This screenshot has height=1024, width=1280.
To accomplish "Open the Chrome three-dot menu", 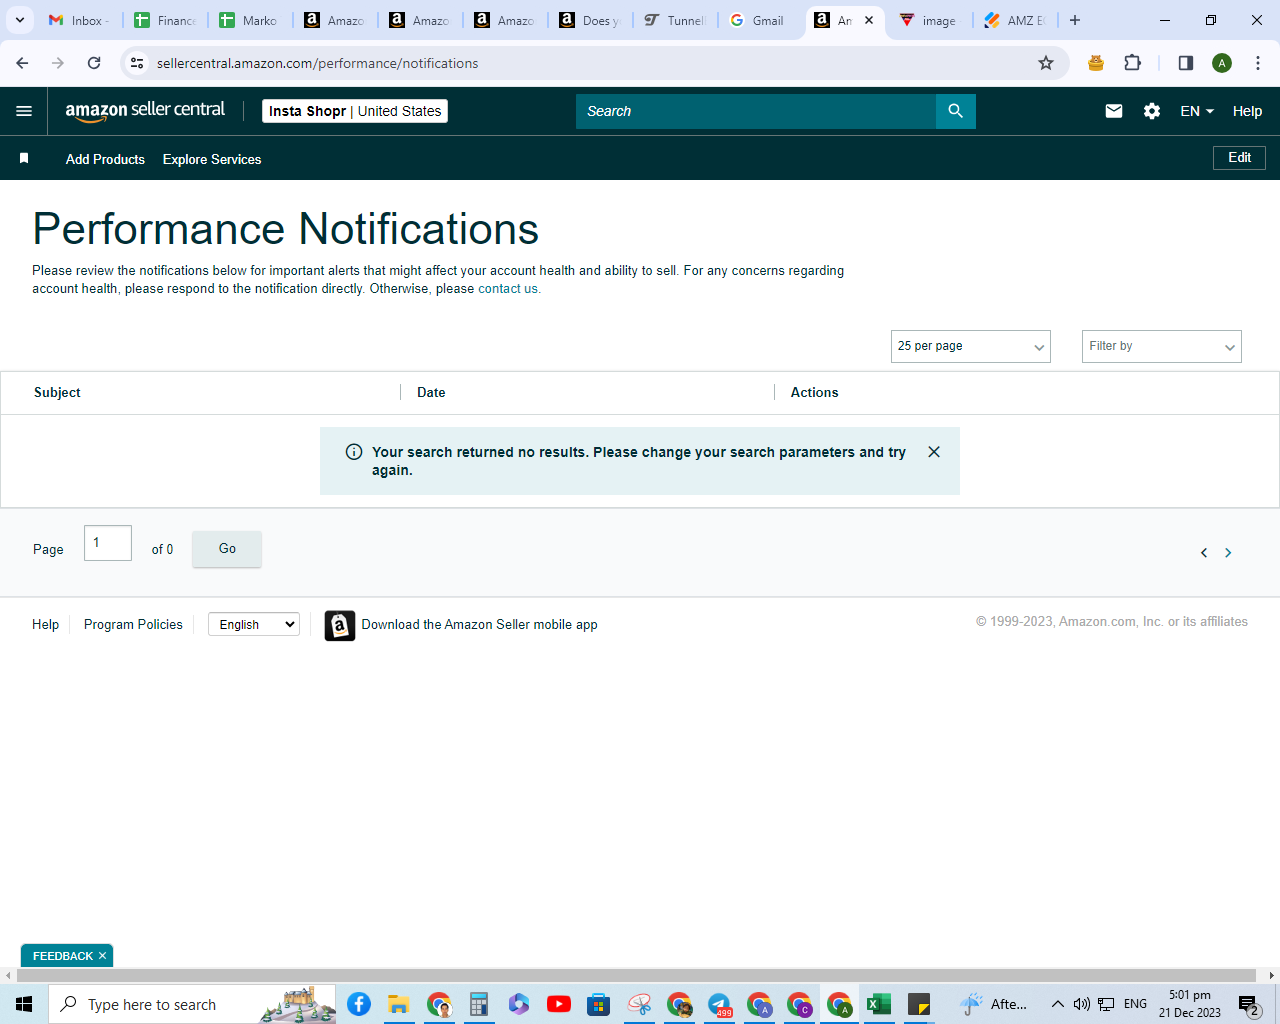I will pyautogui.click(x=1258, y=63).
